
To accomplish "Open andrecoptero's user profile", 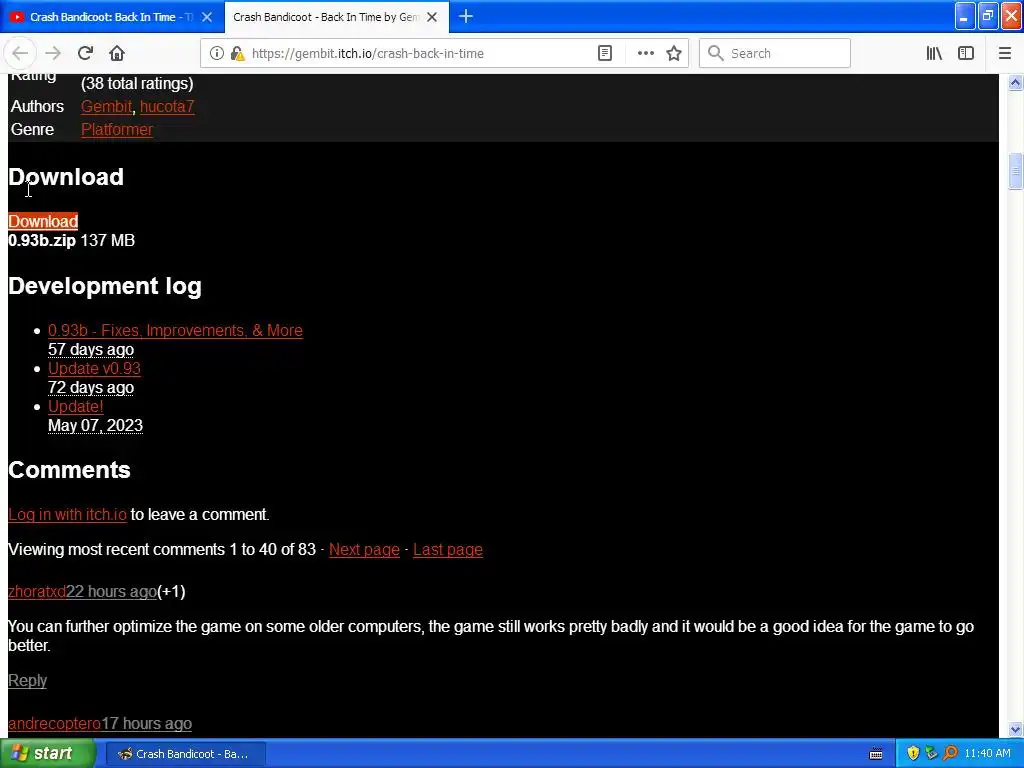I will point(54,724).
